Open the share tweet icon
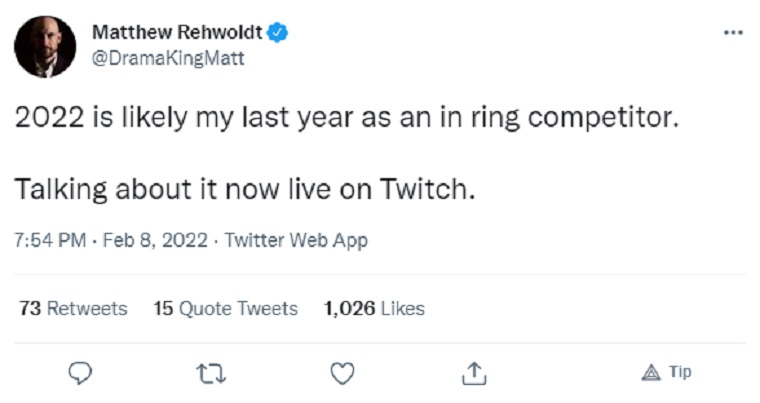The width and height of the screenshot is (760, 403). (473, 373)
